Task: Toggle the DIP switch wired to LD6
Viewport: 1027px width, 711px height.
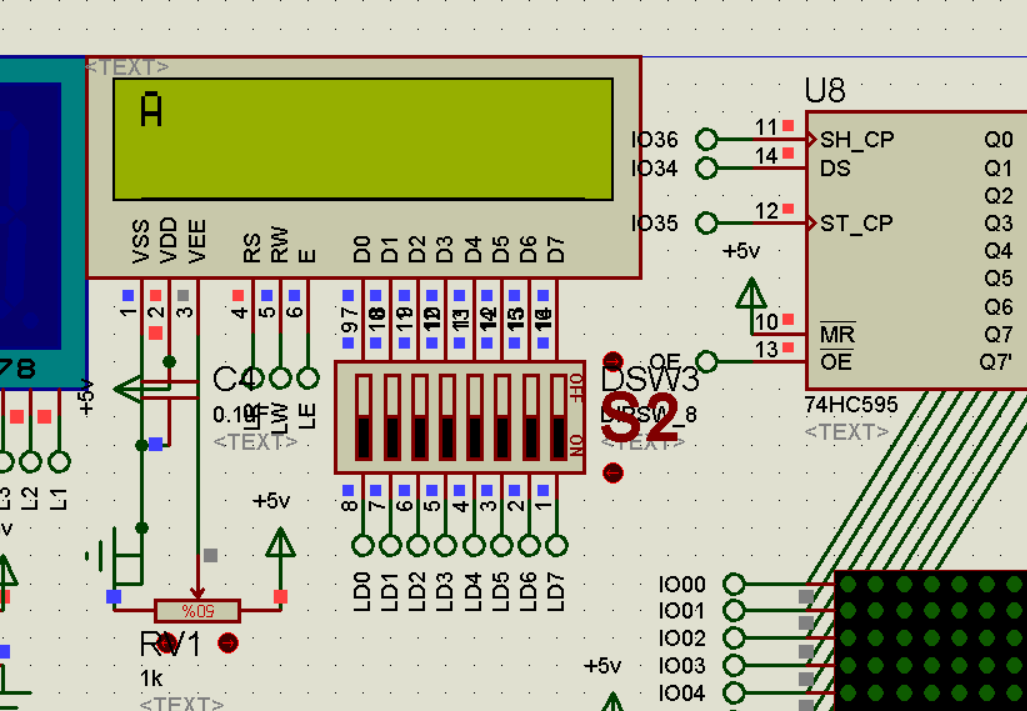Action: [531, 417]
